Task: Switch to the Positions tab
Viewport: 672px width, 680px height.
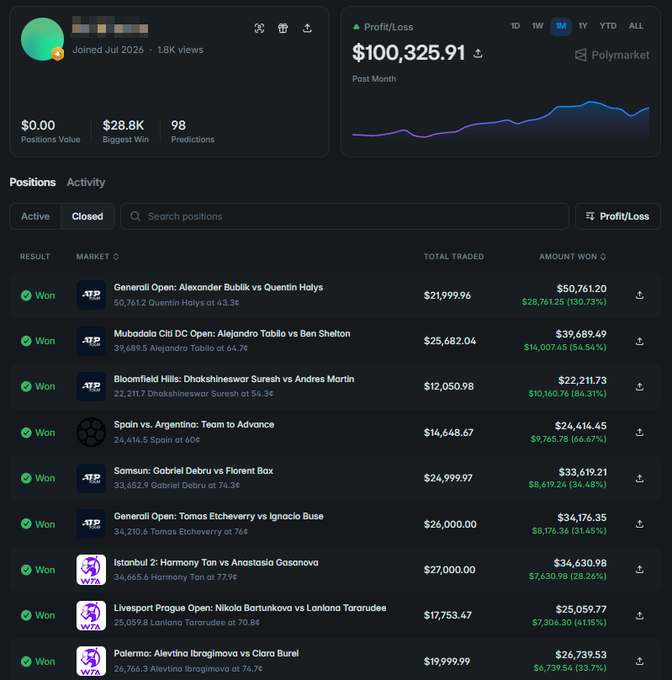Action: point(33,182)
